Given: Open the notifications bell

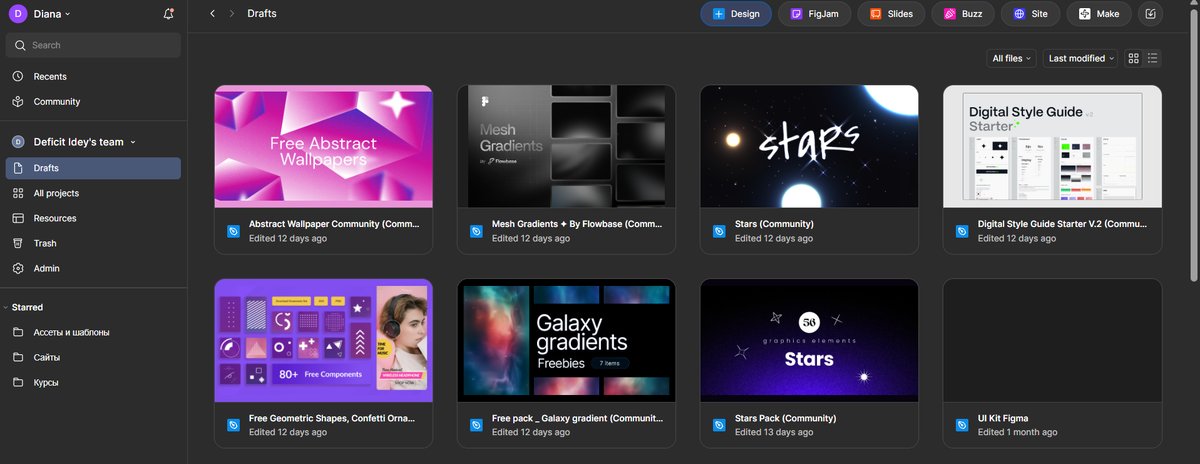Looking at the screenshot, I should pyautogui.click(x=168, y=14).
